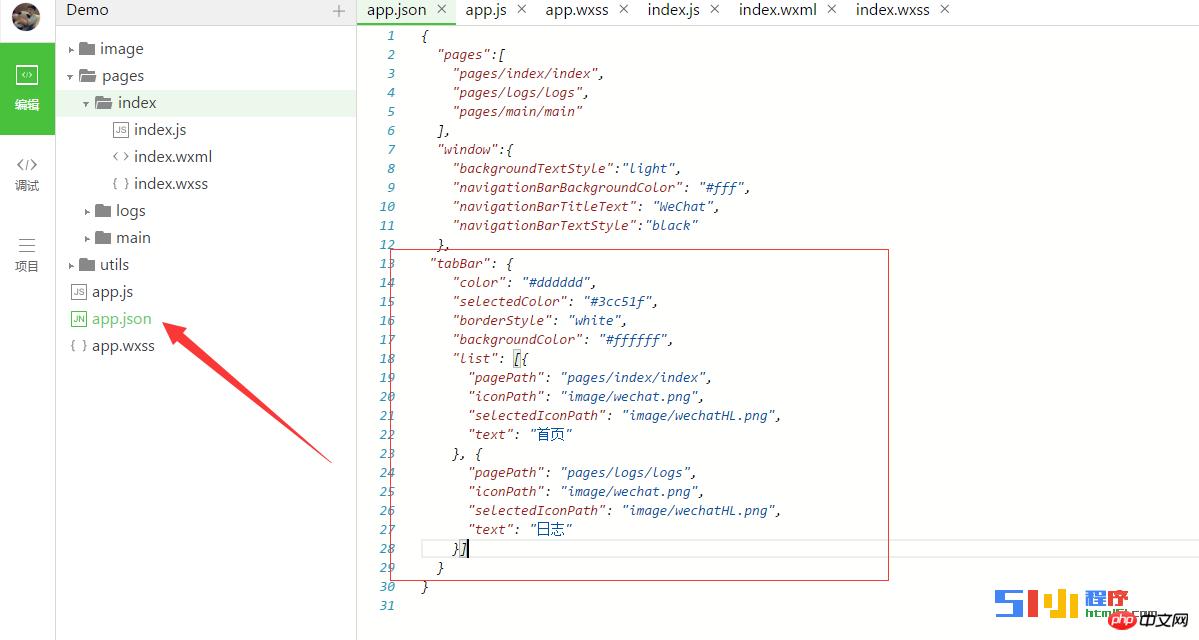Open the 项目 (Project) sidebar icon
This screenshot has width=1199, height=640.
pyautogui.click(x=27, y=254)
